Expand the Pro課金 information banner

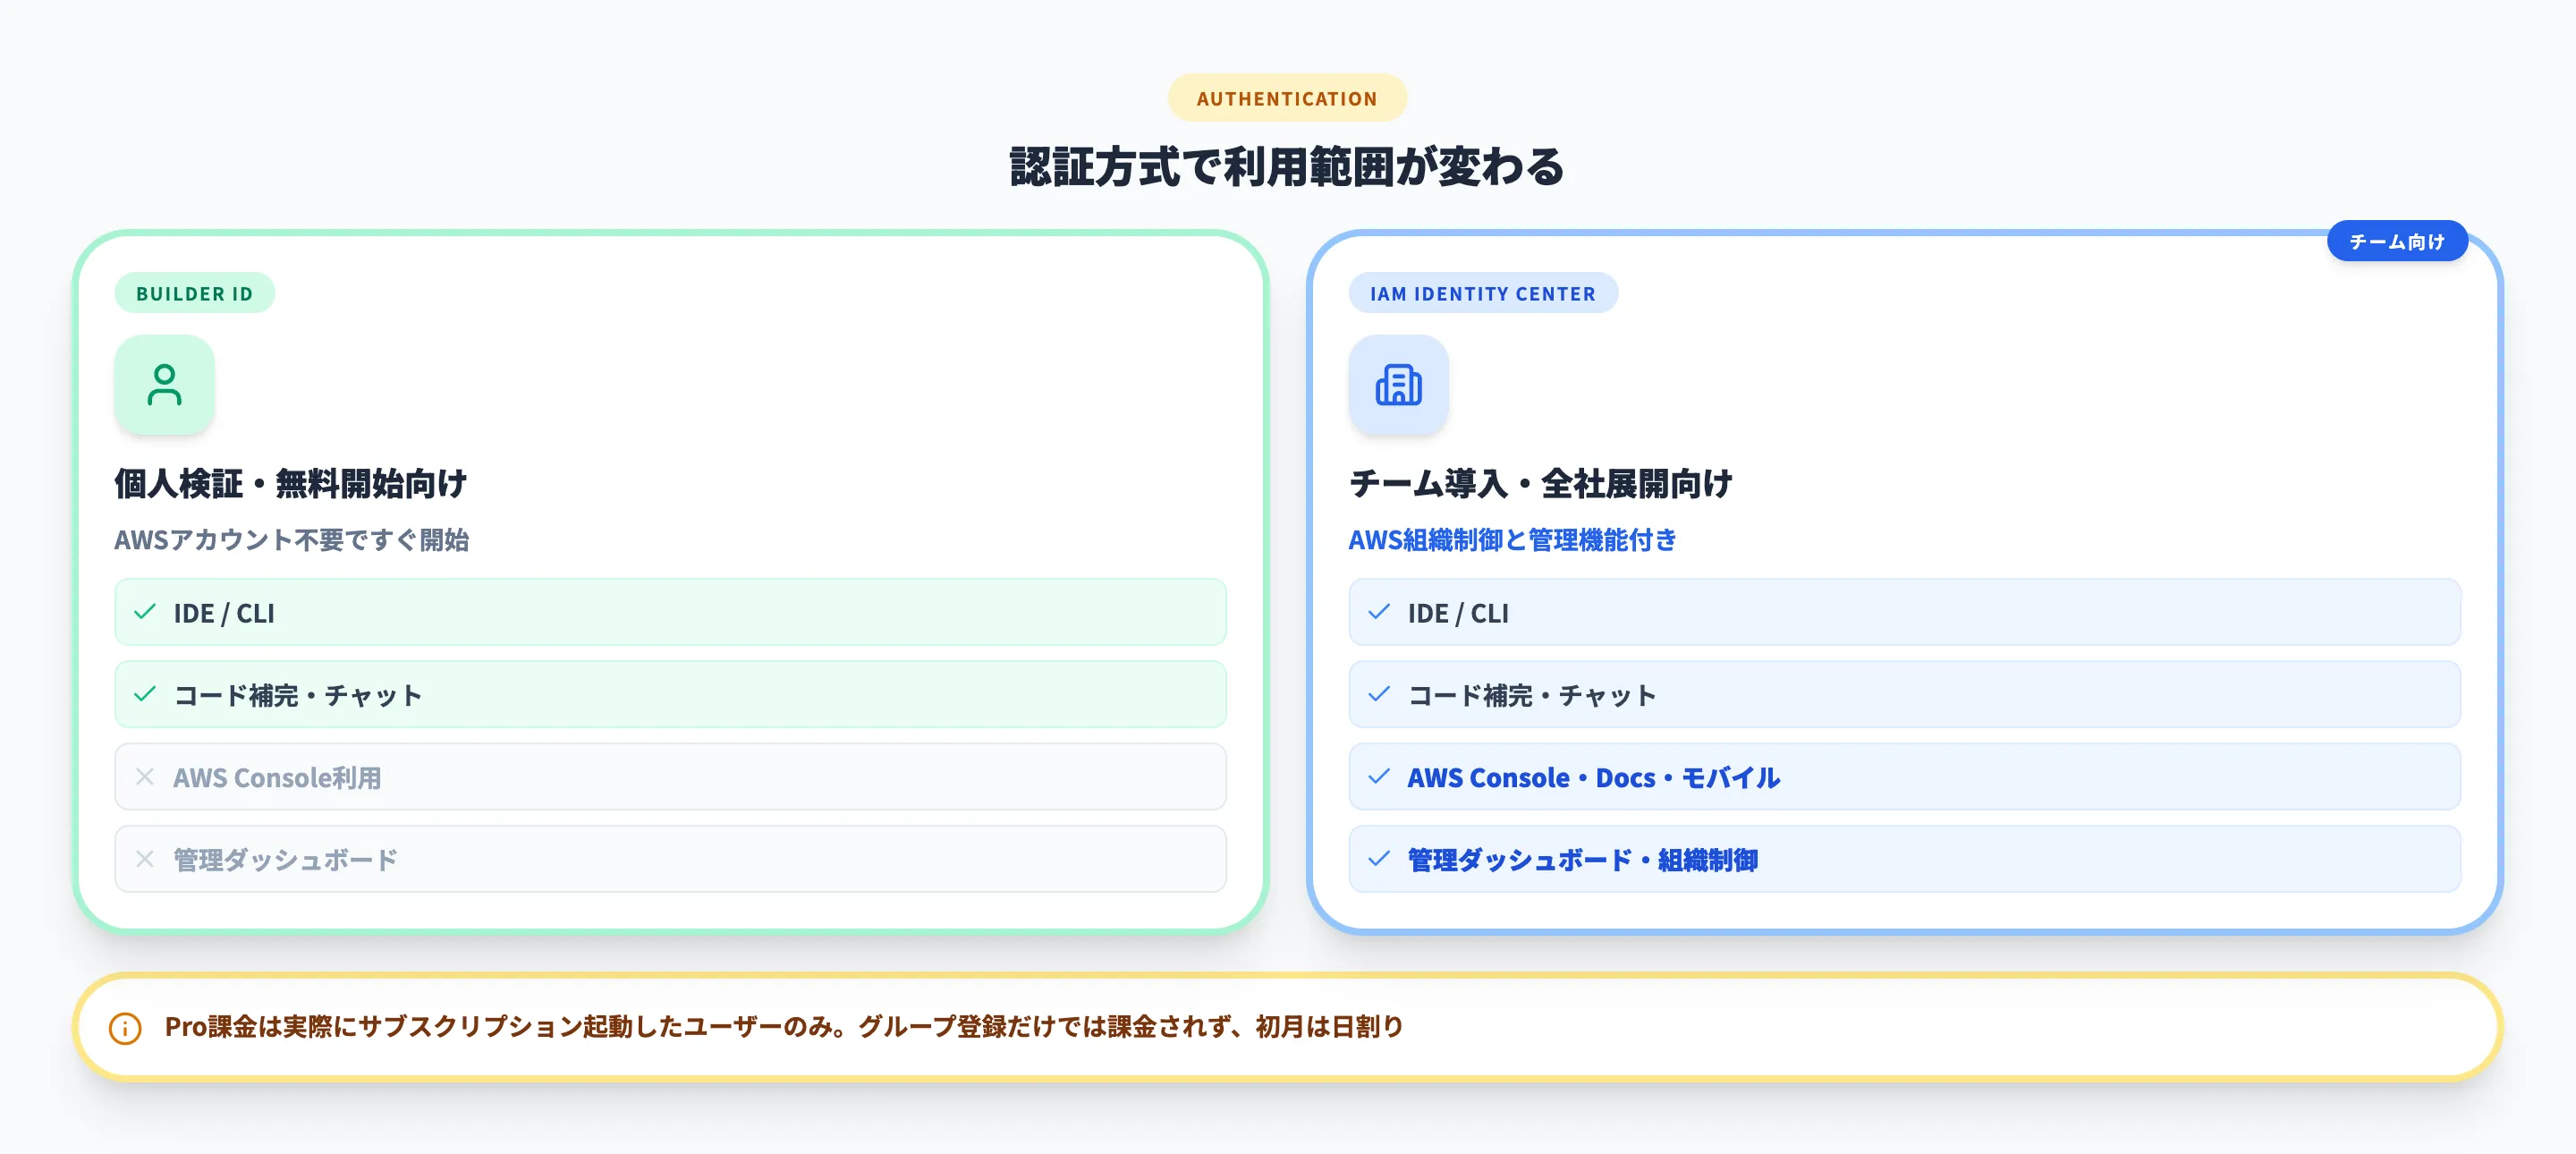point(1288,1027)
